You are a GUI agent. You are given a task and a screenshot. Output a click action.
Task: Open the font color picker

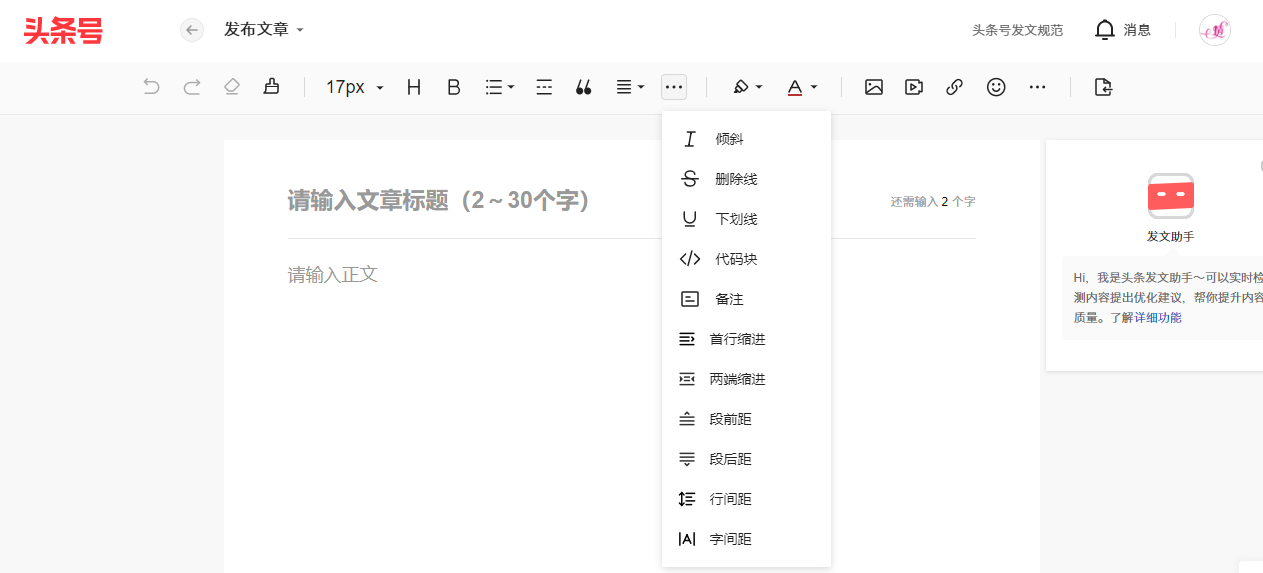tap(802, 87)
